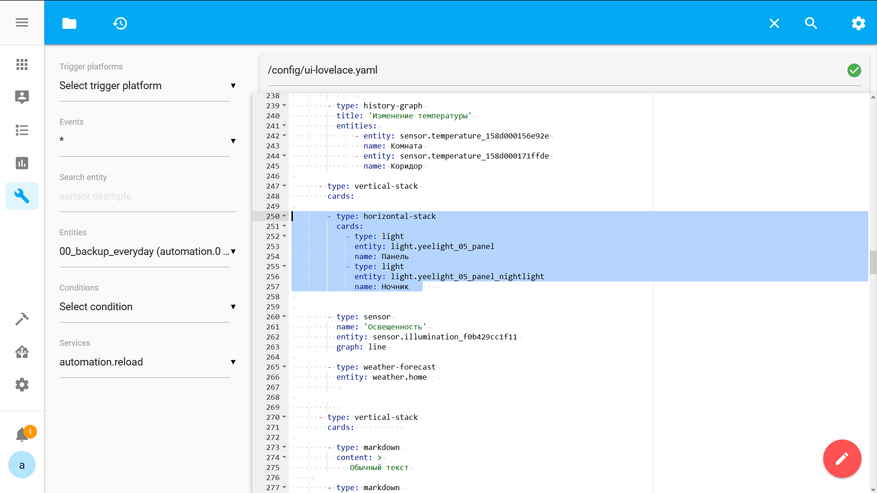Viewport: 877px width, 493px height.
Task: Collapse the fold arrow on line 241
Action: [x=284, y=126]
